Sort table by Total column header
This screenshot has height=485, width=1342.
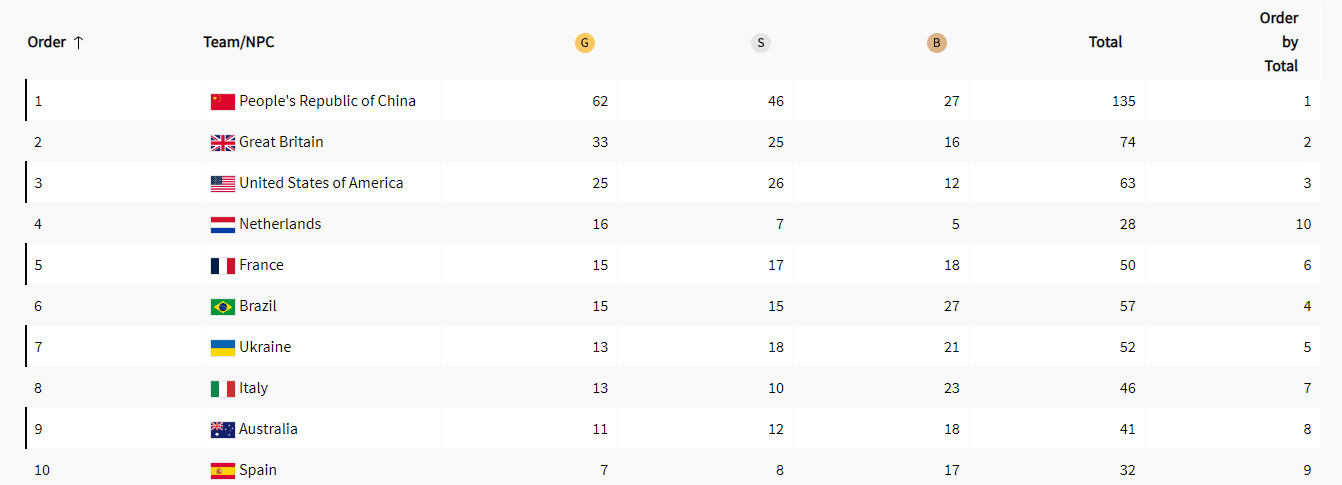point(1105,42)
